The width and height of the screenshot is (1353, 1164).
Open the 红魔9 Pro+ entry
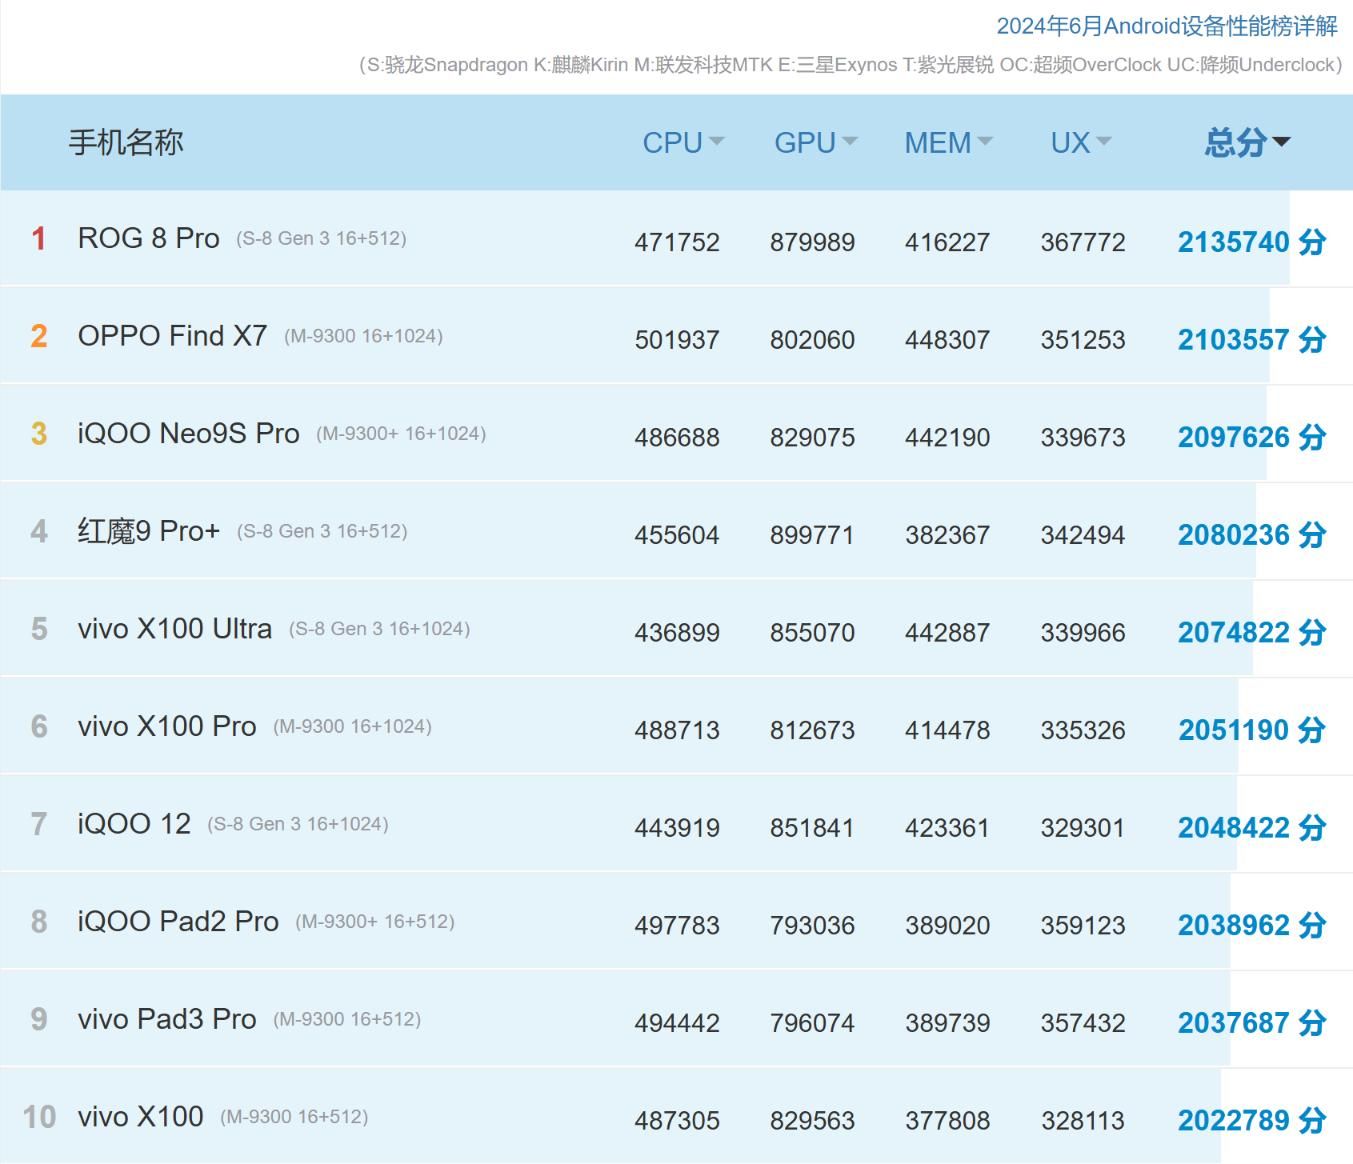click(x=148, y=531)
